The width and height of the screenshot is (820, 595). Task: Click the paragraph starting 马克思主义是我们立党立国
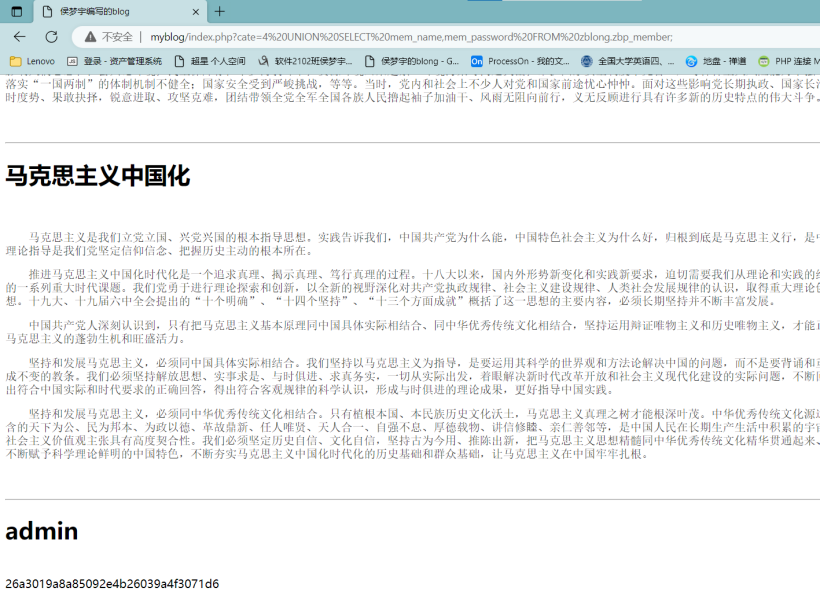(x=413, y=244)
